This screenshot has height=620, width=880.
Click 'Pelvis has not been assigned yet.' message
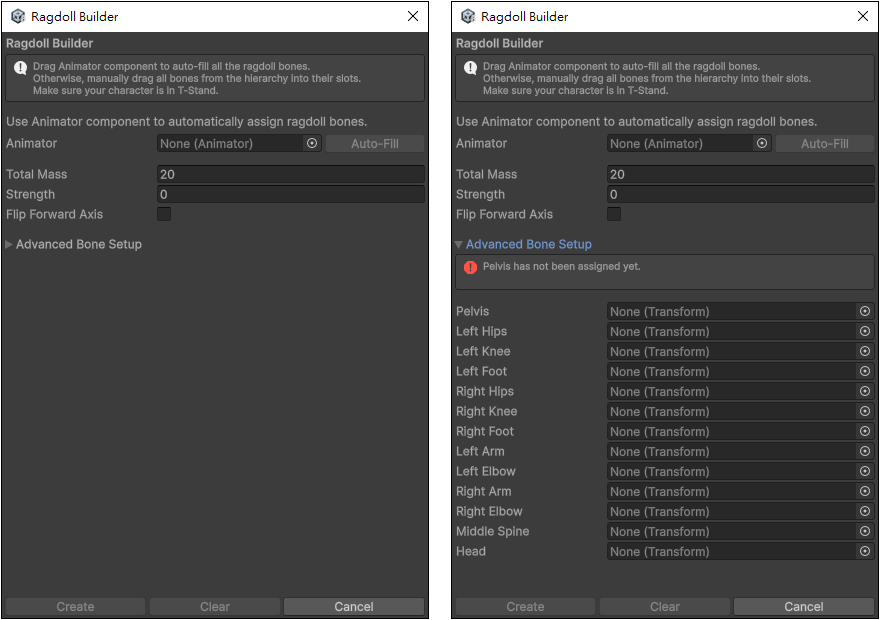[x=561, y=267]
